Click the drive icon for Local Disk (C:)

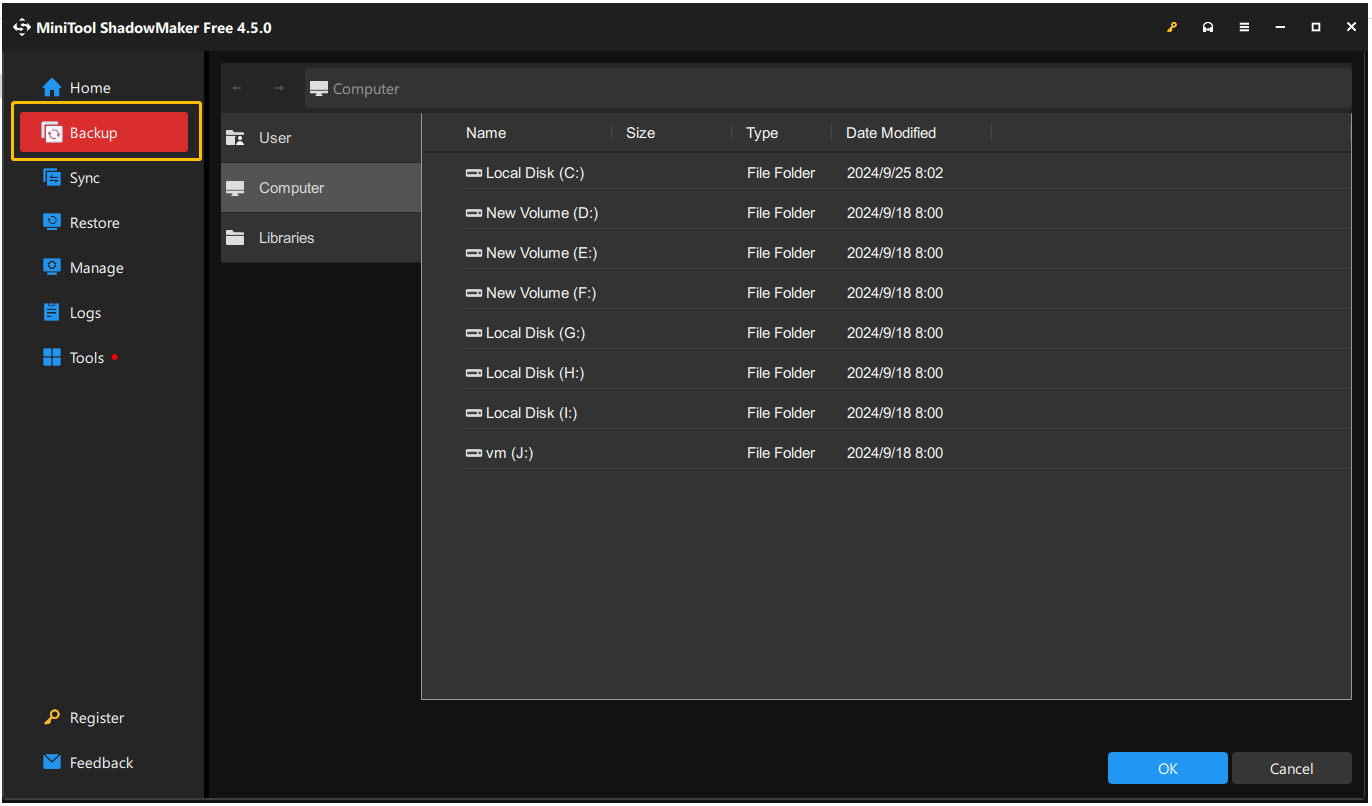474,173
